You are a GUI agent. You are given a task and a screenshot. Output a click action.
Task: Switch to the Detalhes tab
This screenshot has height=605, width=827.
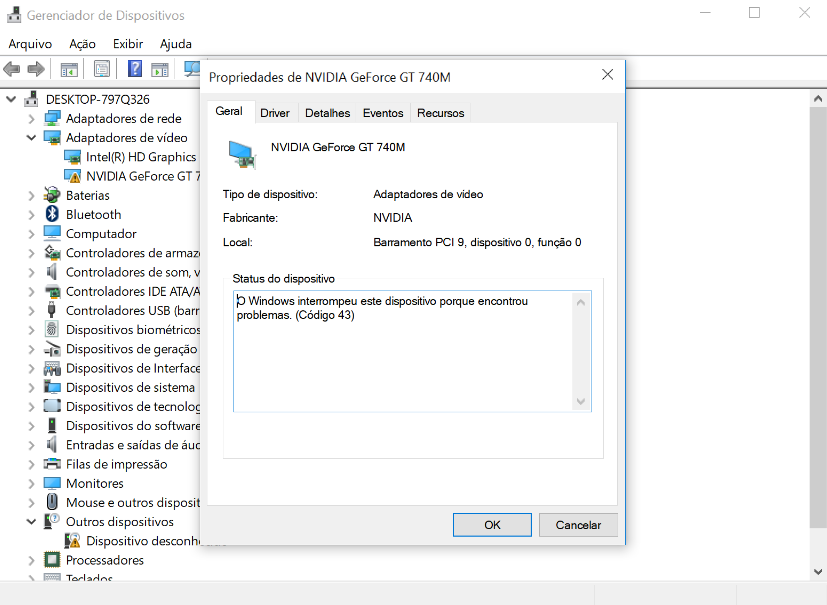tap(328, 113)
